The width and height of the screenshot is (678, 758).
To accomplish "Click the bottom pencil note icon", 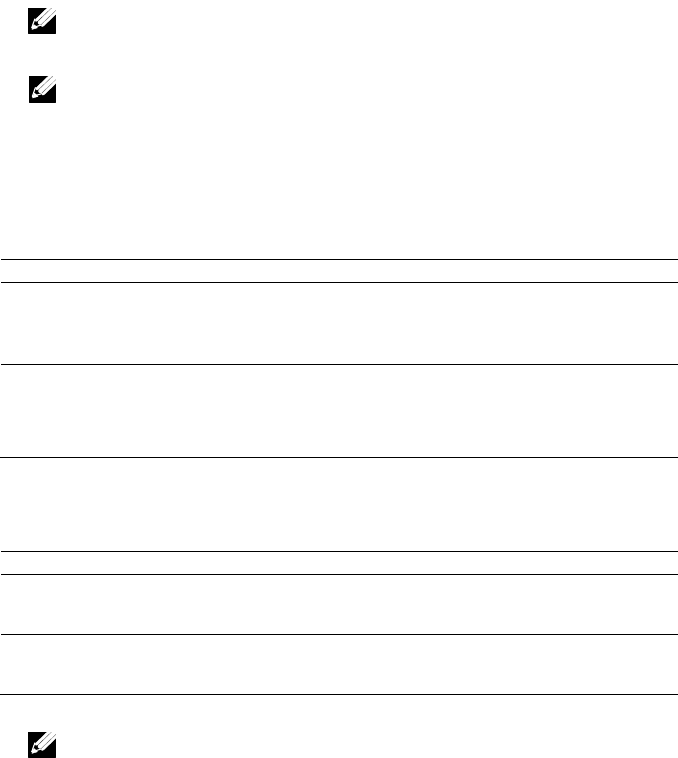I will click(42, 745).
